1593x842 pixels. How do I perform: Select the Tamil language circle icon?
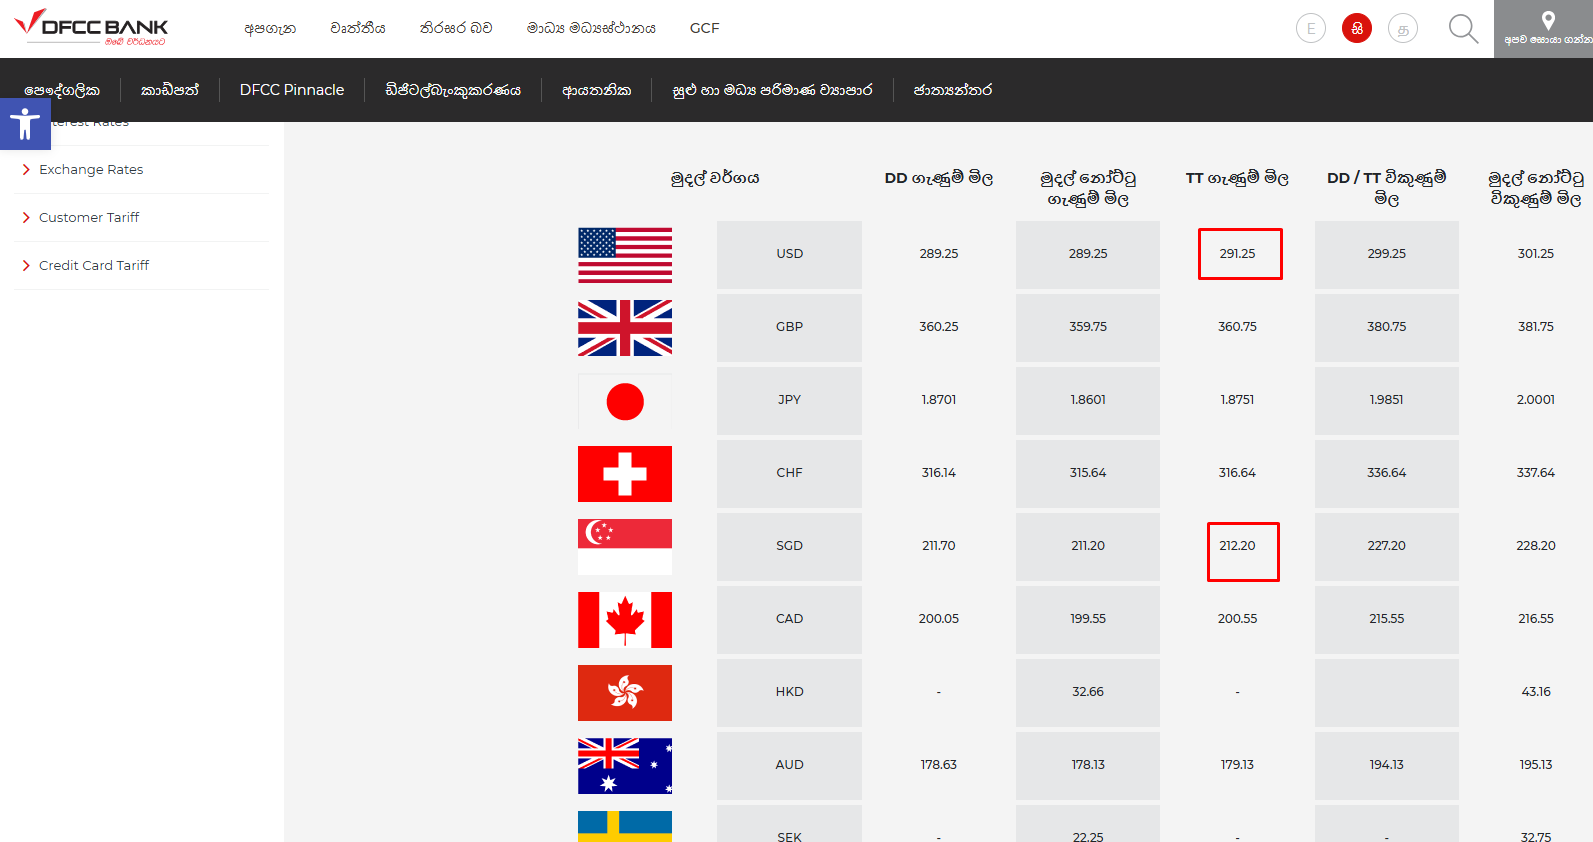pyautogui.click(x=1403, y=29)
